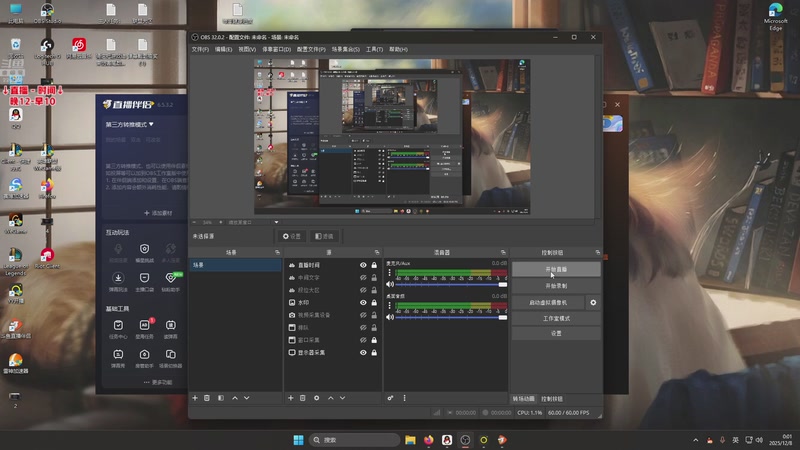
Task: Add a new scene with the plus icon
Action: coord(195,398)
